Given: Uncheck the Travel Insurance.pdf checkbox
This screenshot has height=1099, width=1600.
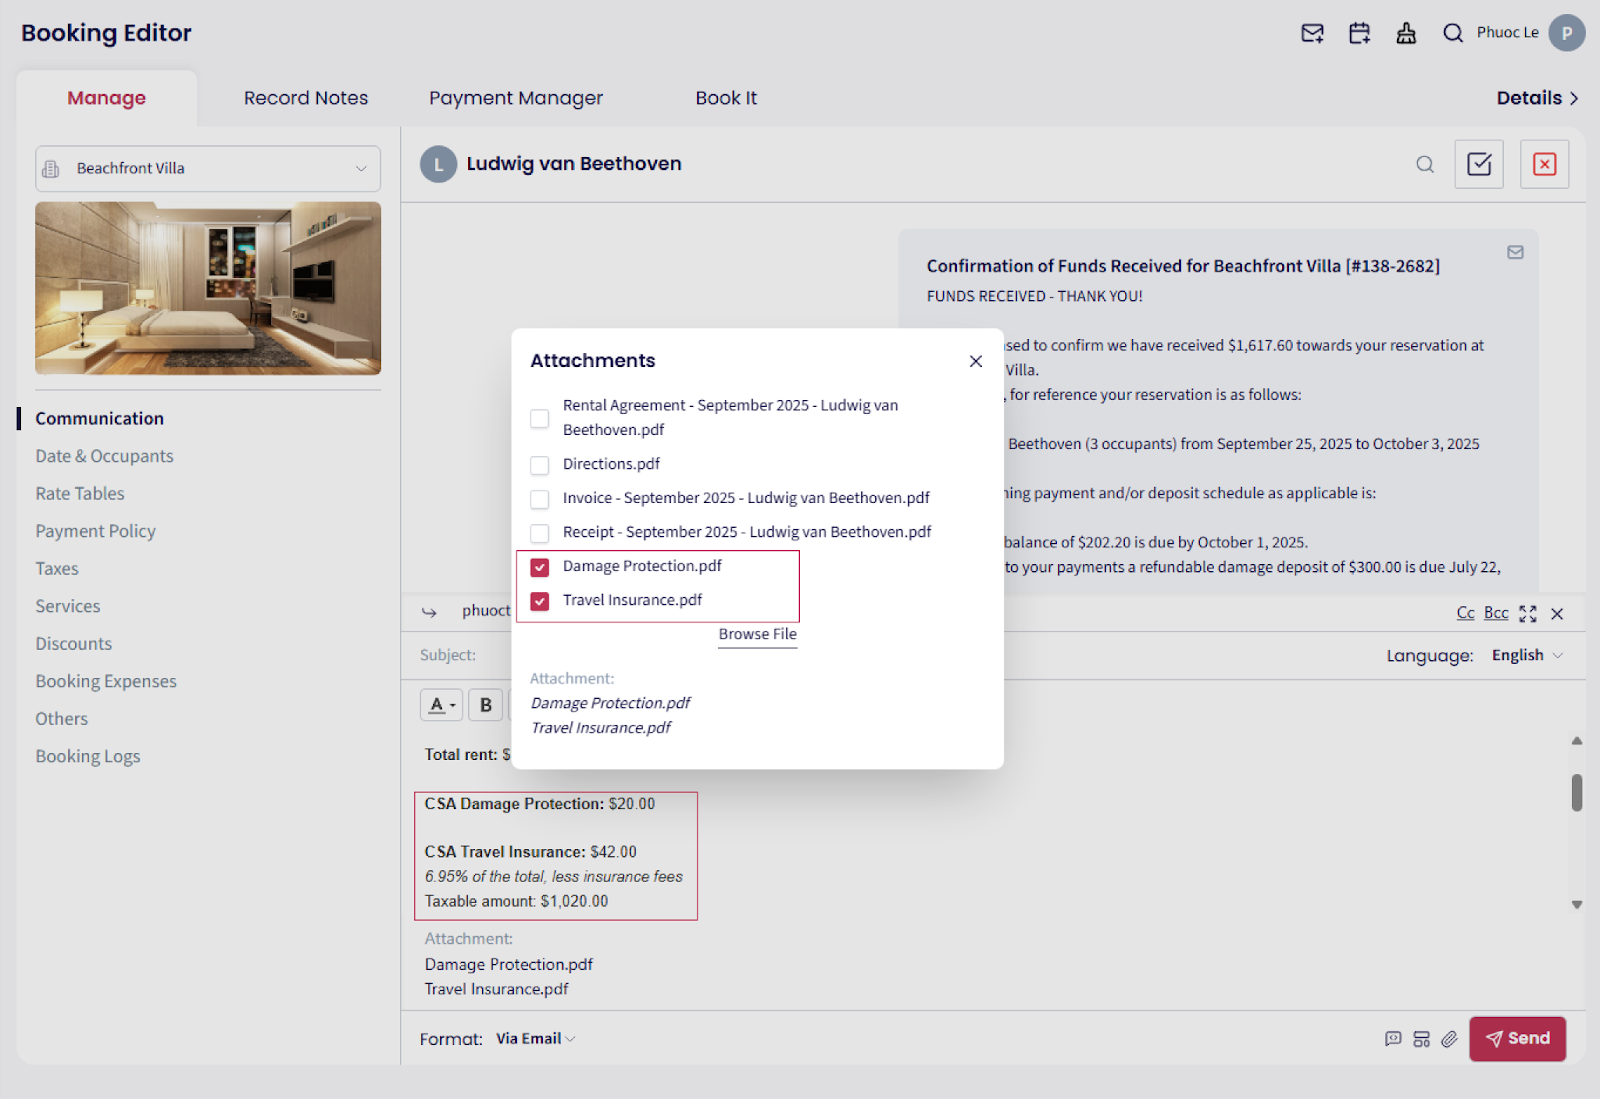Looking at the screenshot, I should tap(540, 601).
